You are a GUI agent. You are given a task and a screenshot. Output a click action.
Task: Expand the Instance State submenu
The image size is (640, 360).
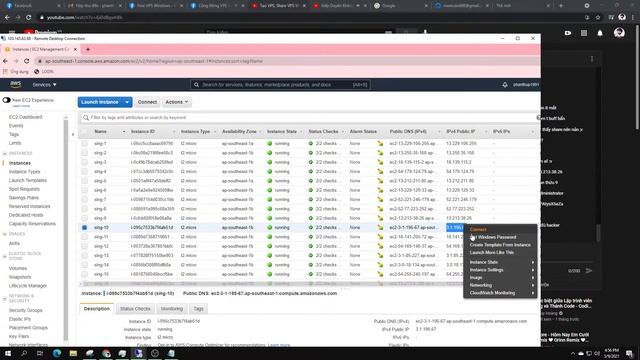[501, 262]
